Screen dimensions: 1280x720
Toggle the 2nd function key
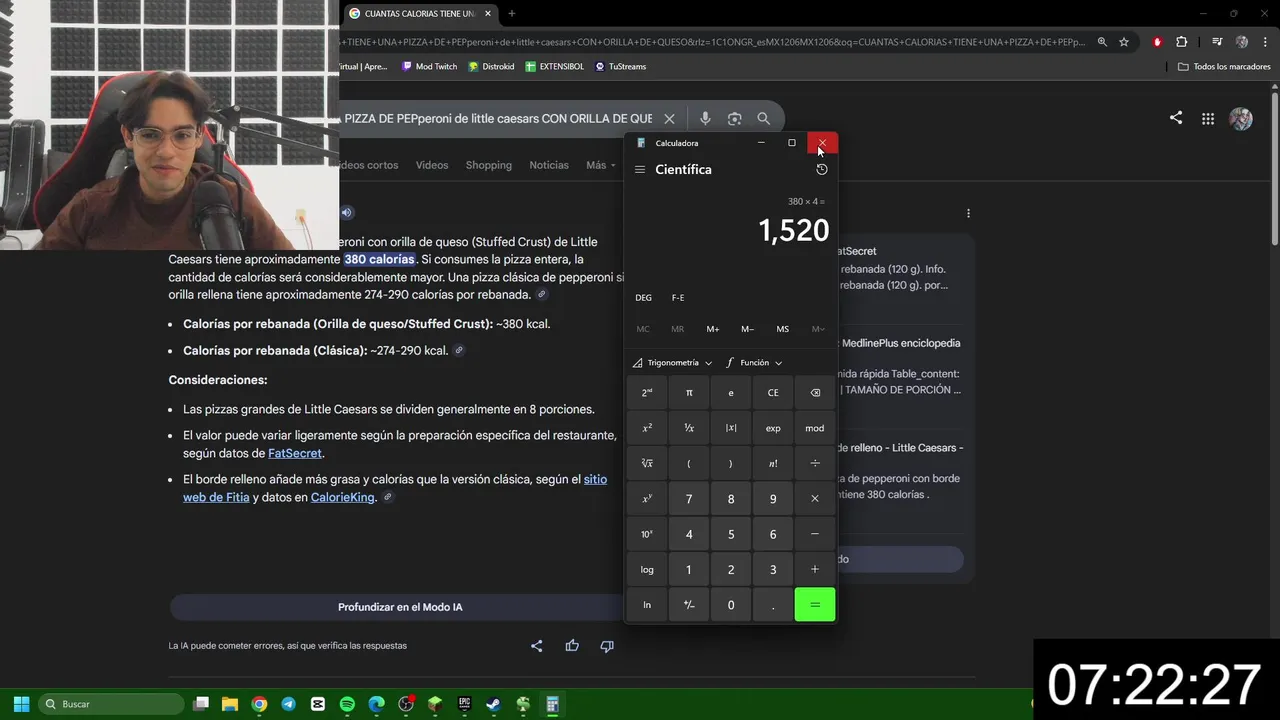pyautogui.click(x=647, y=393)
